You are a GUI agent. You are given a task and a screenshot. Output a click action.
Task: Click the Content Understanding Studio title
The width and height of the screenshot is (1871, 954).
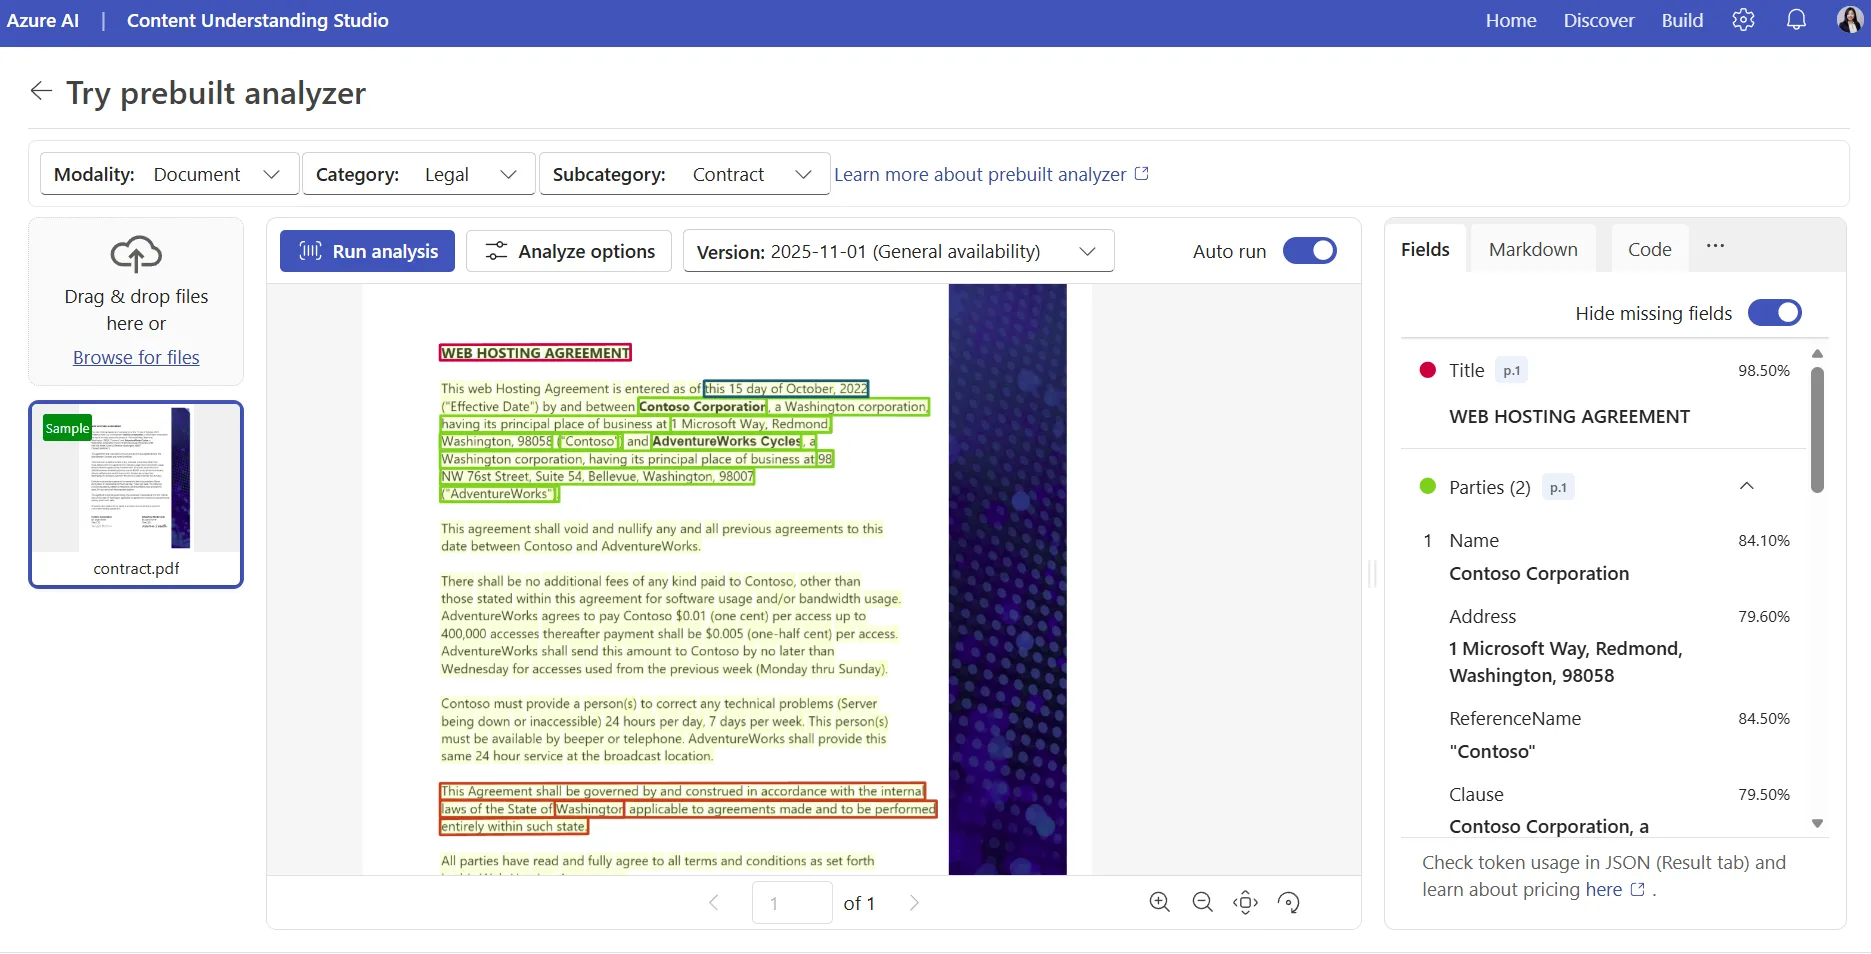point(257,20)
